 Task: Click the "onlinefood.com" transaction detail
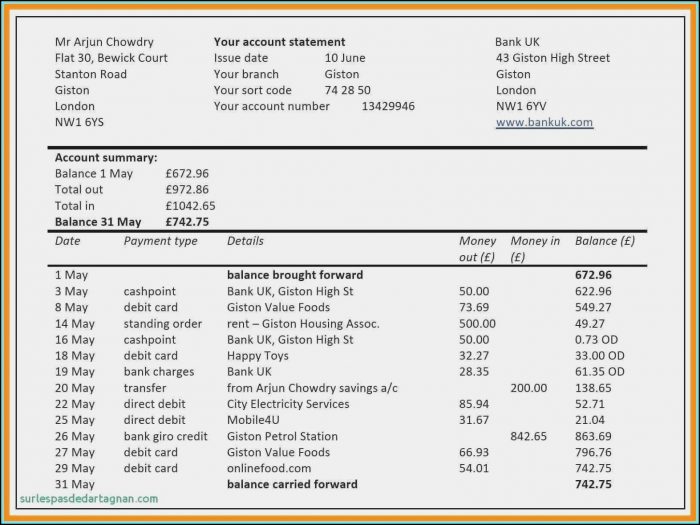[269, 468]
